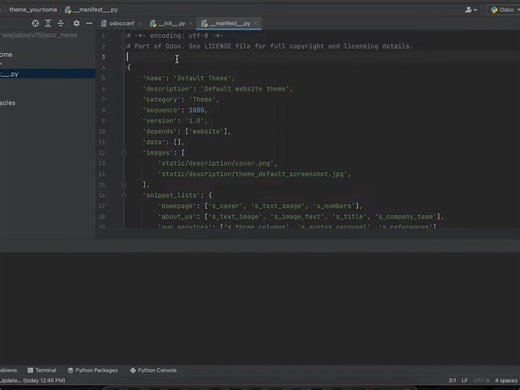Click the Update status message in status bar
This screenshot has height=390, width=520.
click(x=33, y=380)
